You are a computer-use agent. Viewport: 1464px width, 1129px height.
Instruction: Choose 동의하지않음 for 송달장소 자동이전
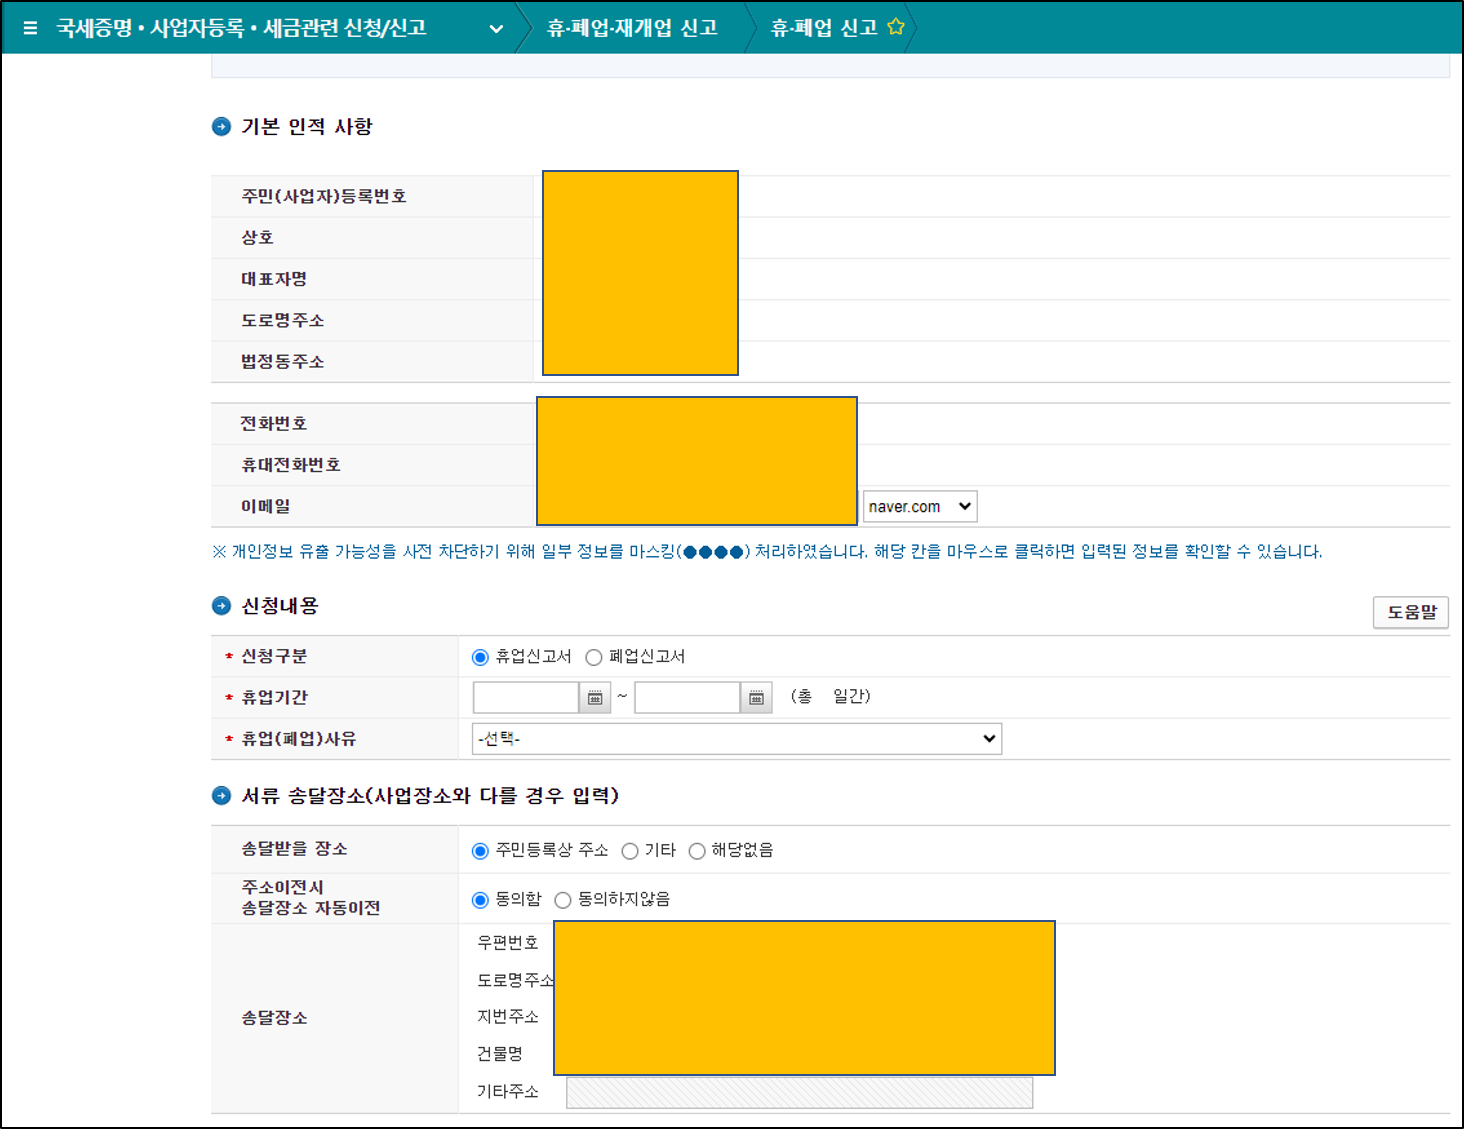(x=563, y=900)
